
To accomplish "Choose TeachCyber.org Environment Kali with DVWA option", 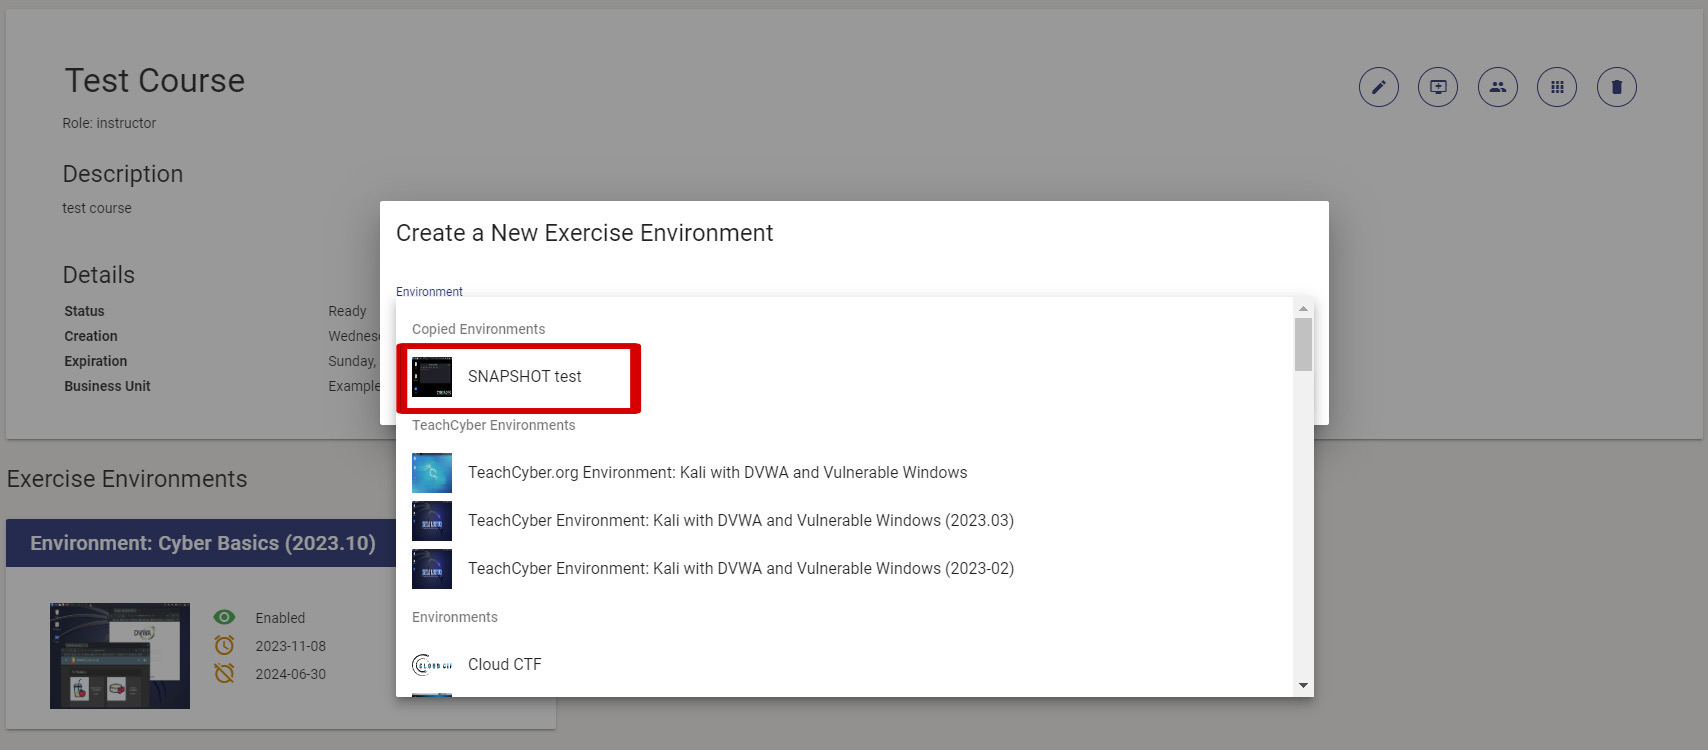I will 844,473.
